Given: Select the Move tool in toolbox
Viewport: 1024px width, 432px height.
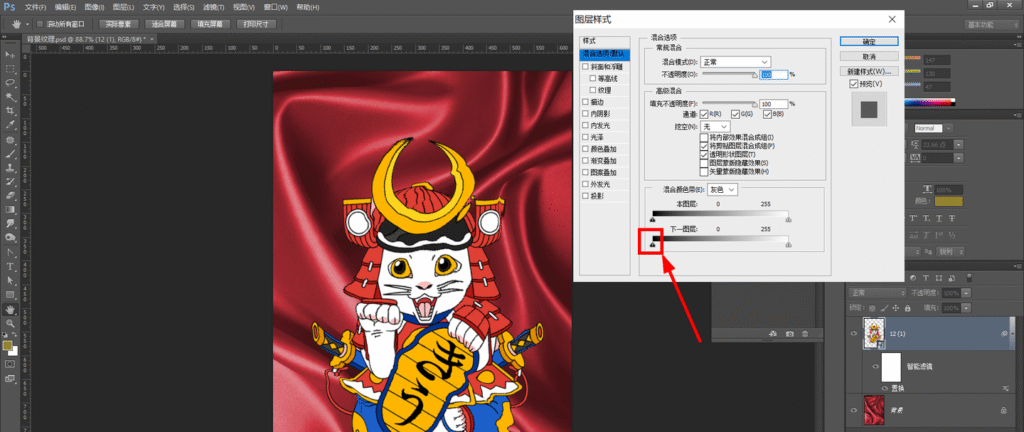Looking at the screenshot, I should [x=10, y=54].
